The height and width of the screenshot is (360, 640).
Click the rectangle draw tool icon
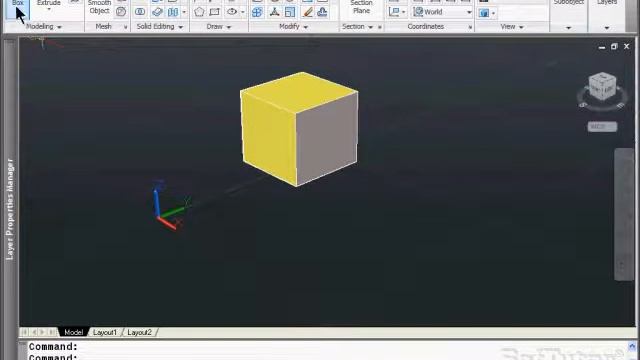point(215,12)
